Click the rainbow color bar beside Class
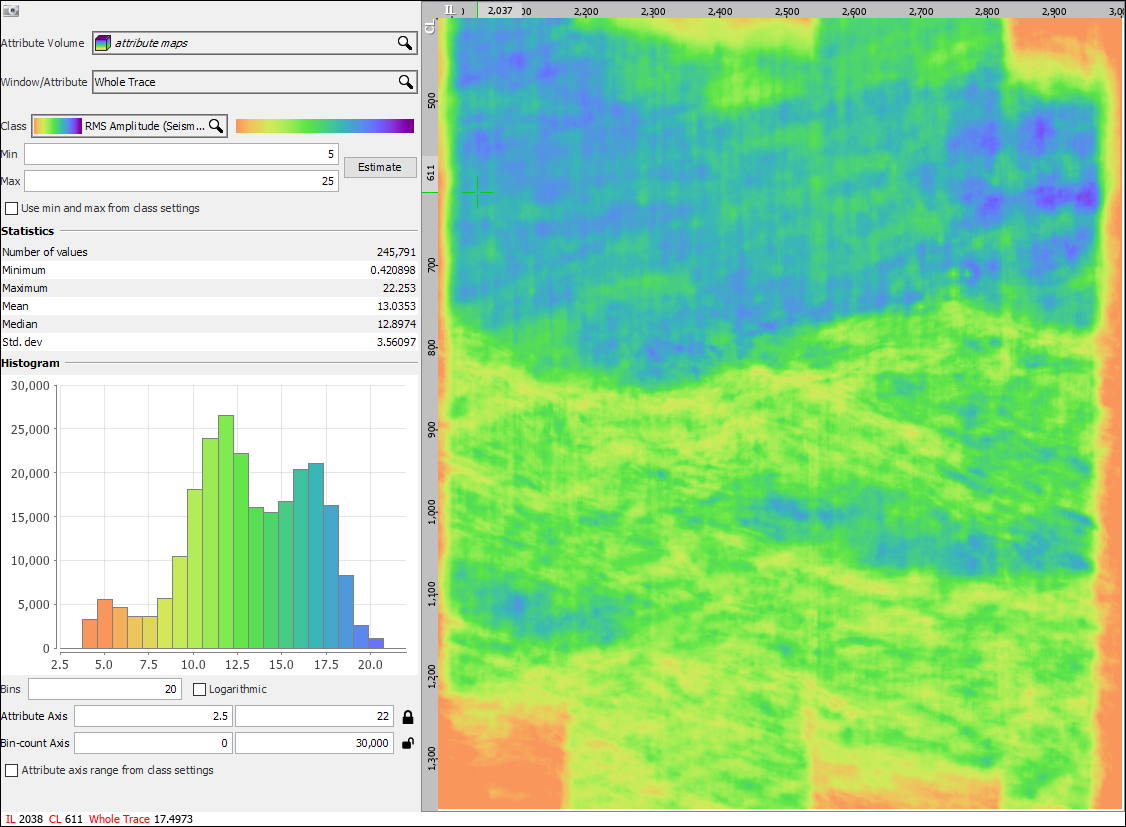The image size is (1126, 827). (325, 126)
